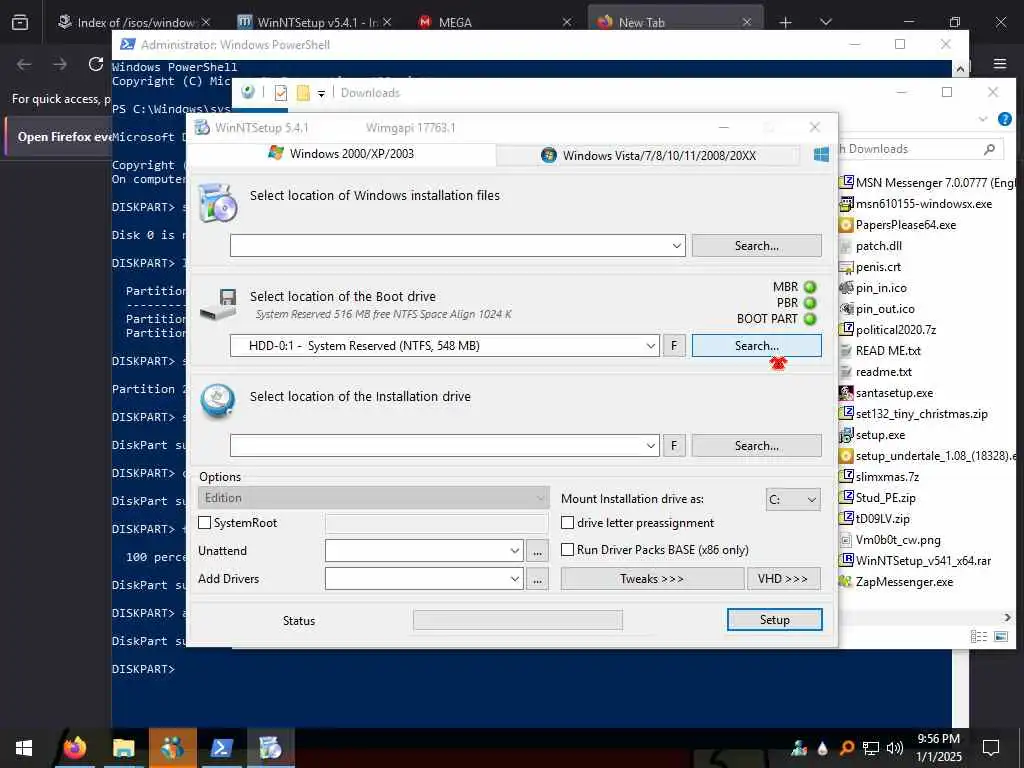The height and width of the screenshot is (768, 1024).
Task: Click the WinNTSetup taskbar icon
Action: coord(270,747)
